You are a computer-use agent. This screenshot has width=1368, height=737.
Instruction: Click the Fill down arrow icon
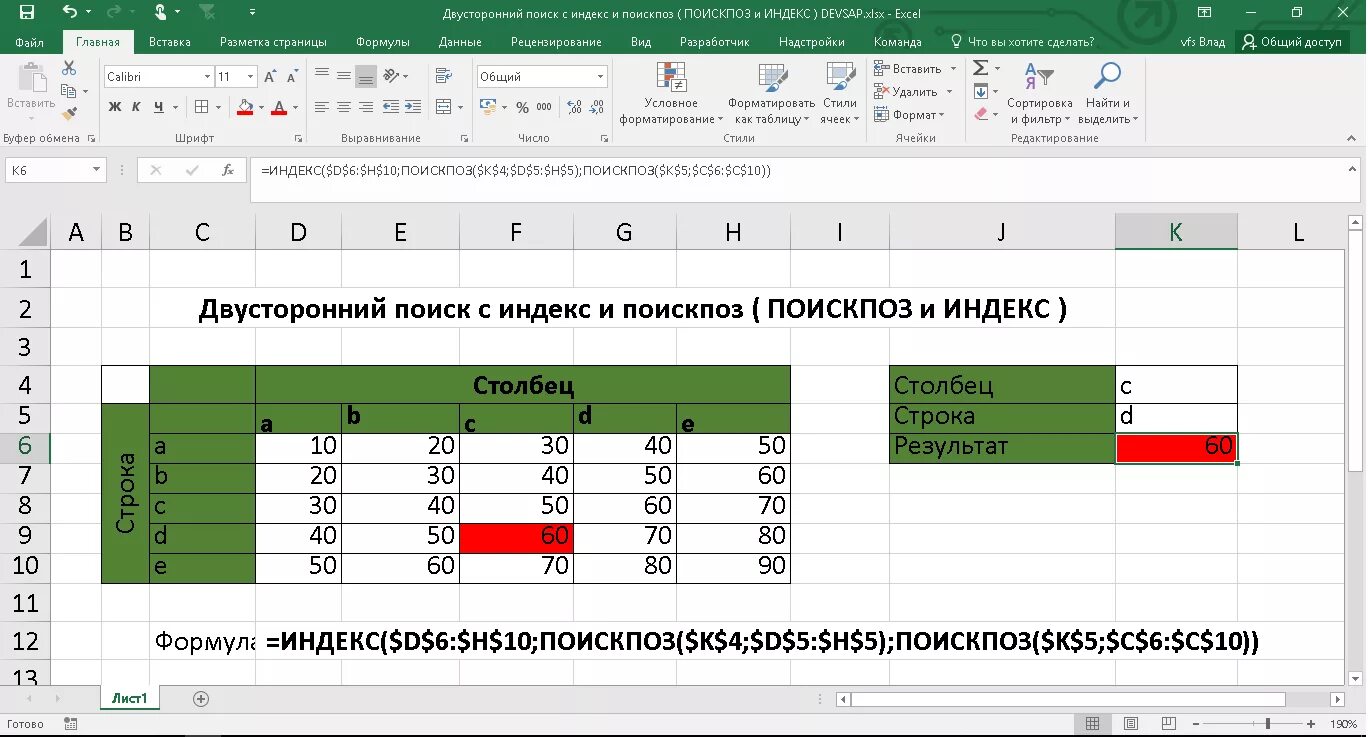point(980,91)
